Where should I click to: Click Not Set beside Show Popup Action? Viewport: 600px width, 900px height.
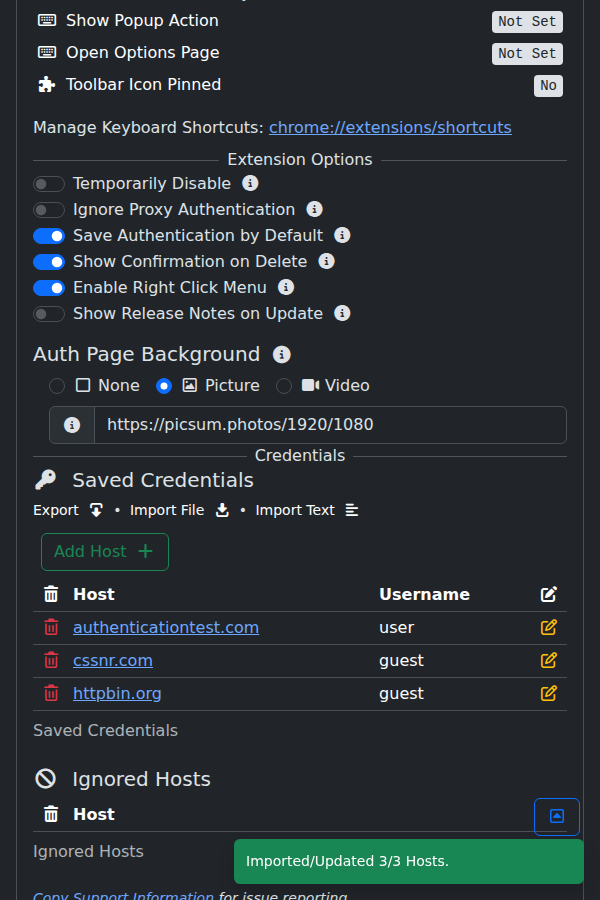tap(527, 21)
